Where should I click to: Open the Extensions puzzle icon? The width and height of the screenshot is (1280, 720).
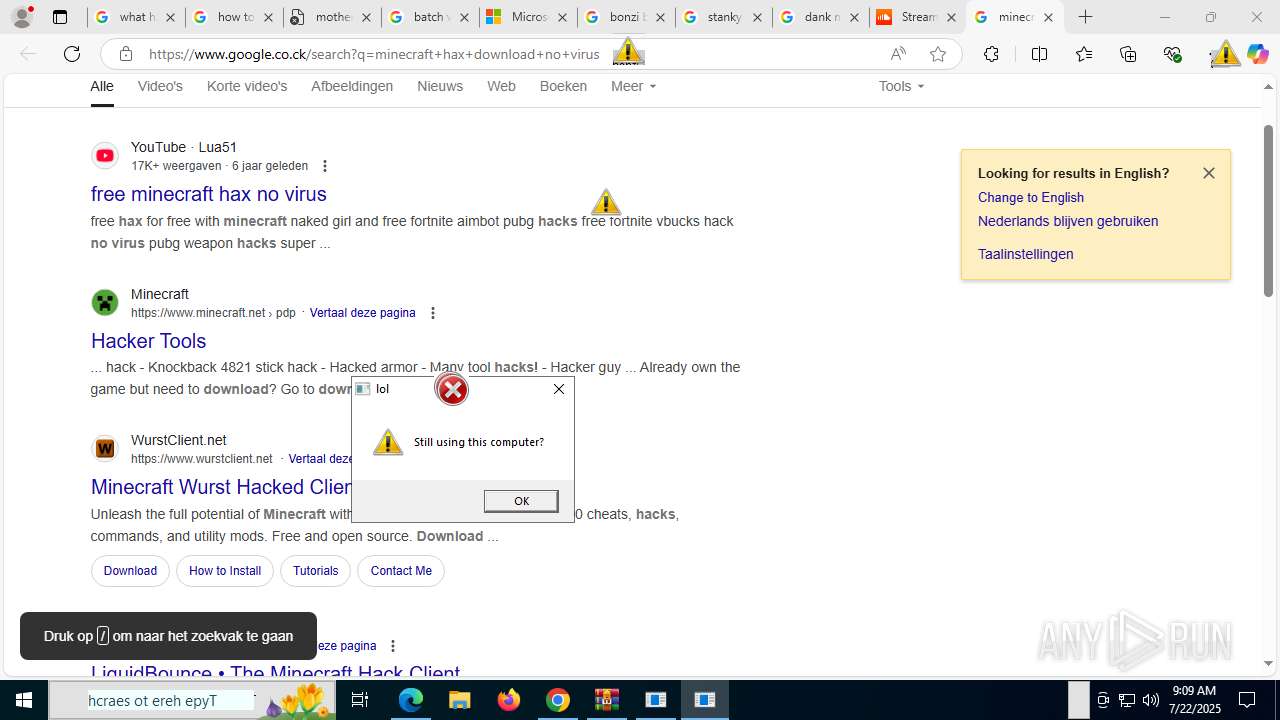point(991,54)
